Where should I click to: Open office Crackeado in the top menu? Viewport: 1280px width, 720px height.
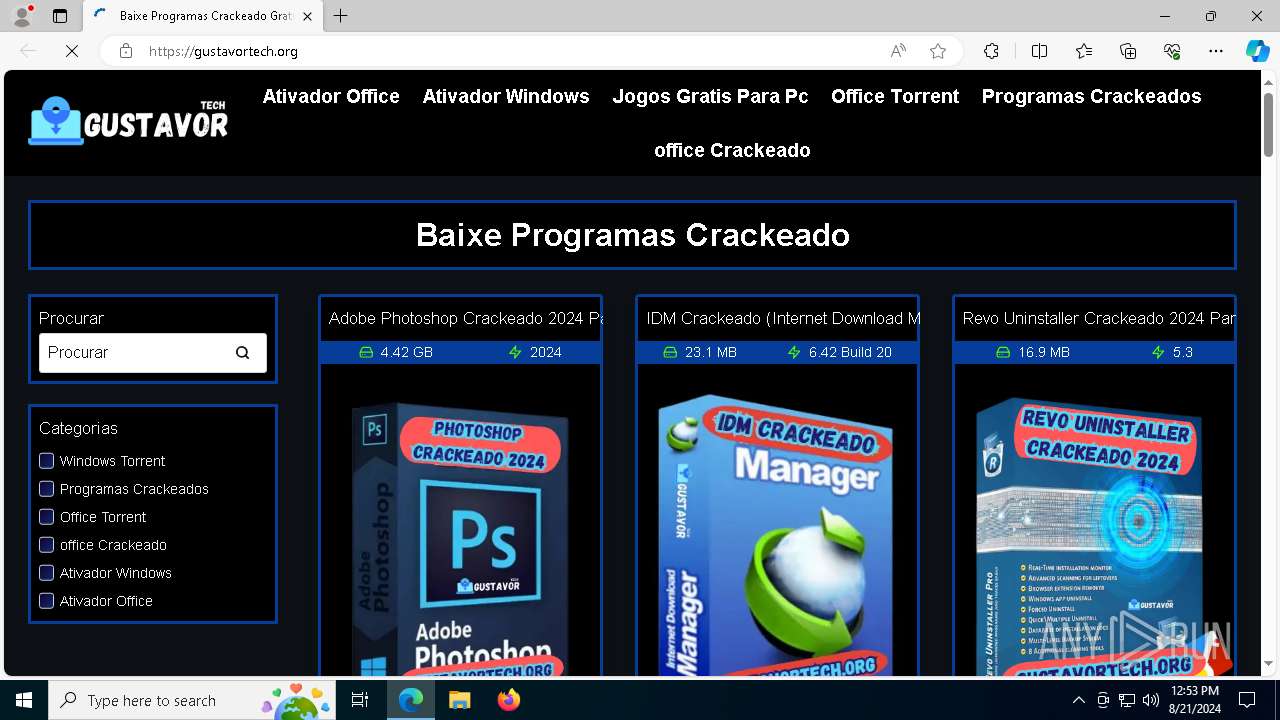[732, 150]
